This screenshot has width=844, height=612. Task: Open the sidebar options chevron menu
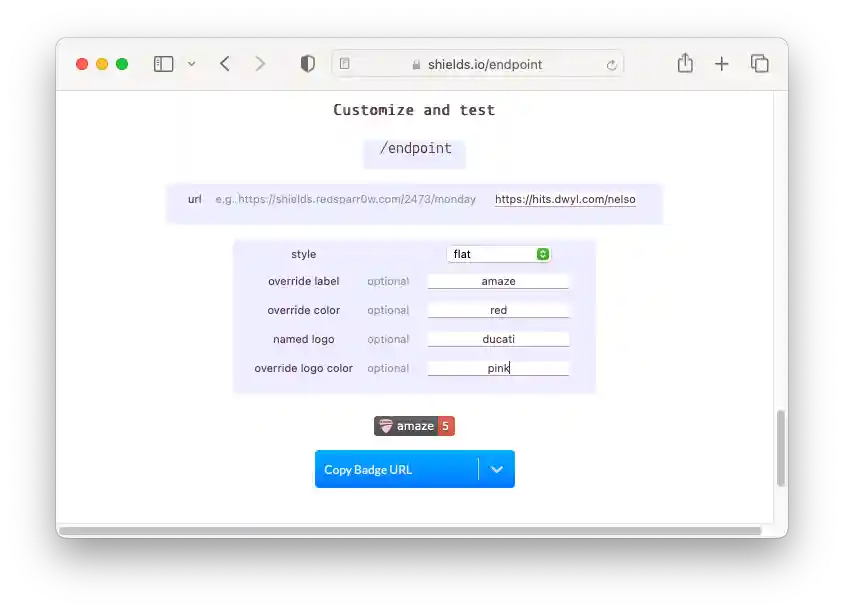192,64
